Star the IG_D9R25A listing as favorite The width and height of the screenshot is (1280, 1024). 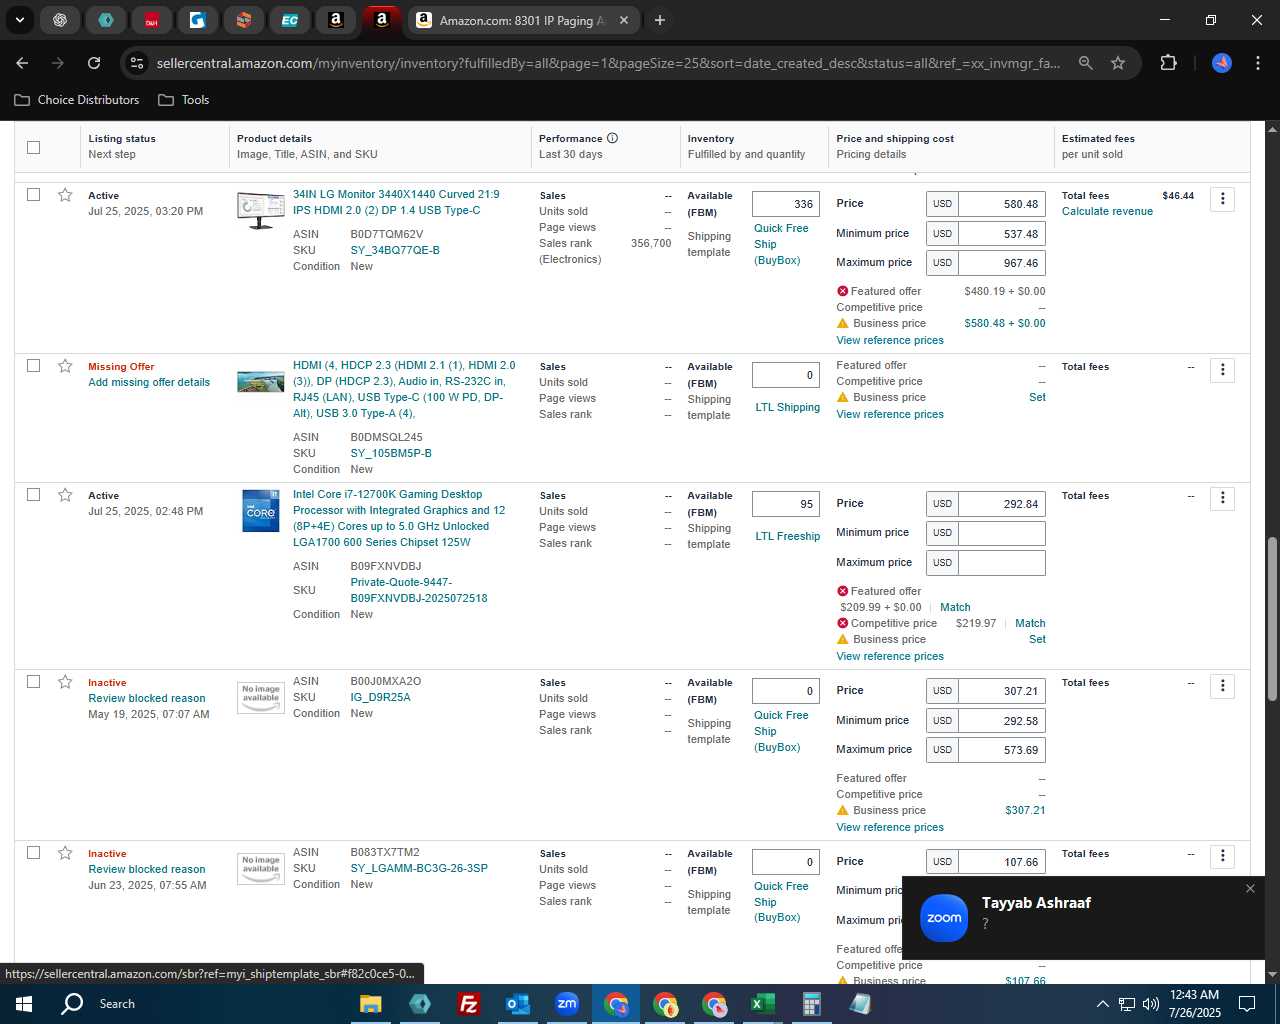pyautogui.click(x=65, y=682)
